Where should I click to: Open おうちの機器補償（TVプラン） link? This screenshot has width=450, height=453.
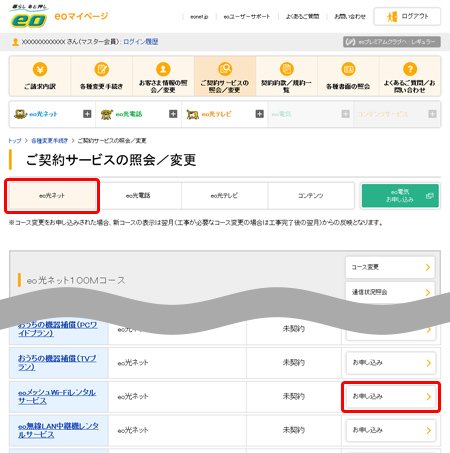(57, 363)
